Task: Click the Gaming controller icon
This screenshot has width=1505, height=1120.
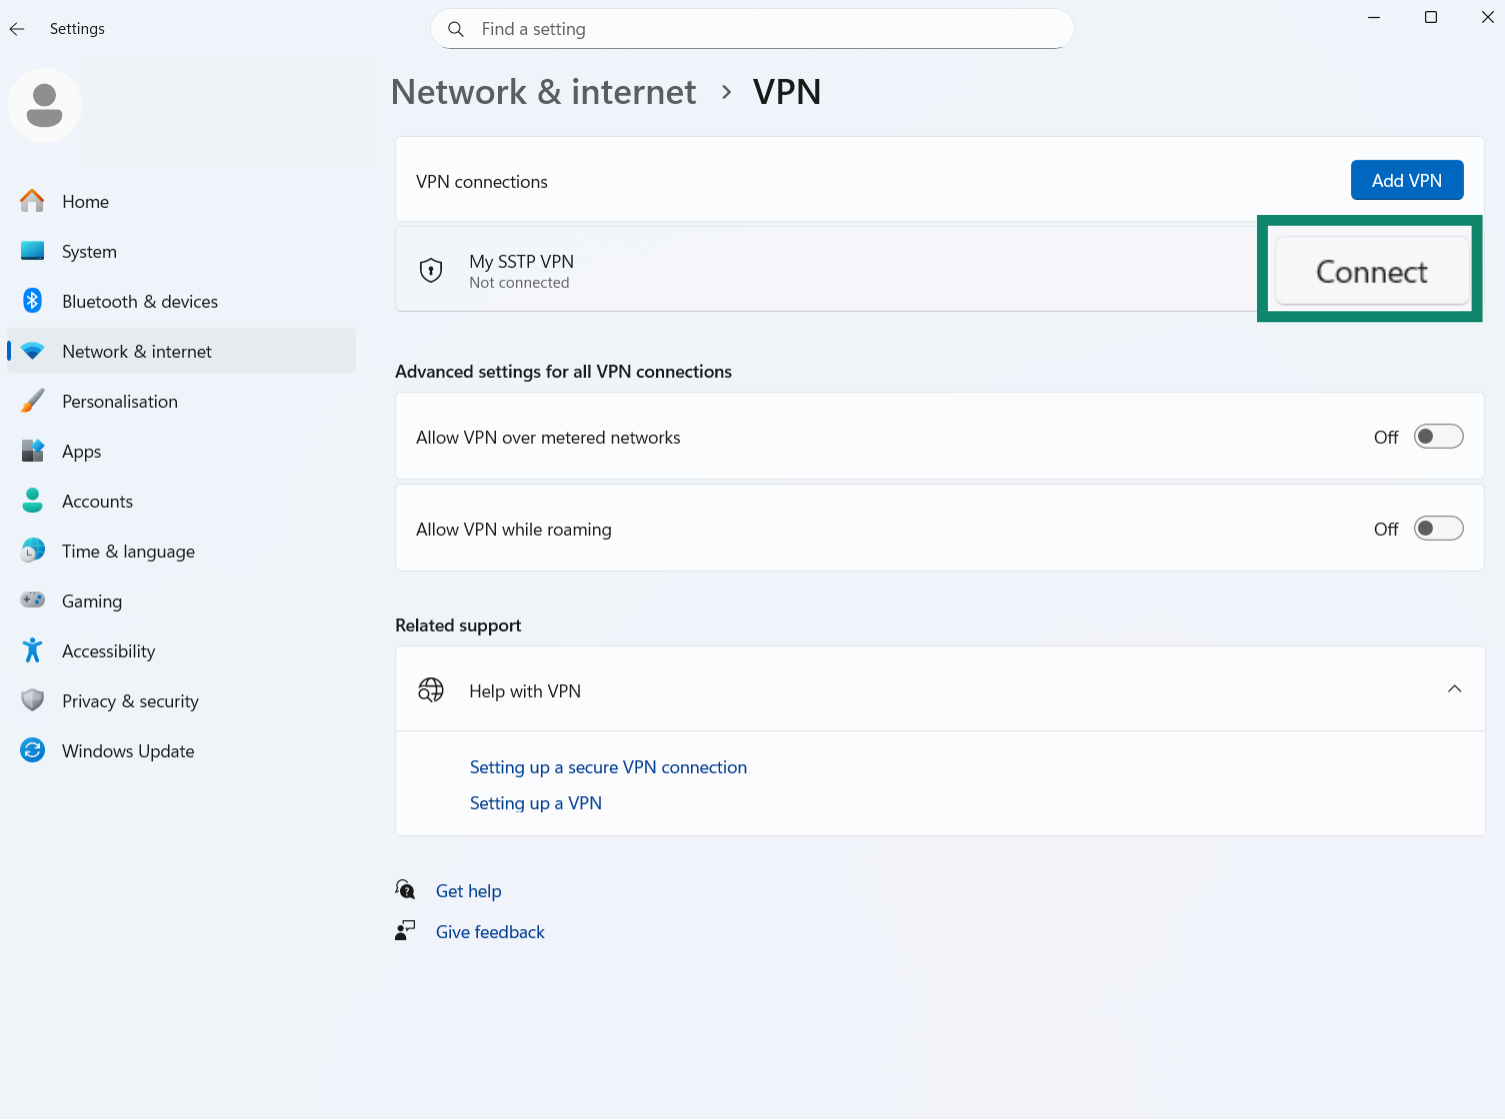Action: (33, 600)
